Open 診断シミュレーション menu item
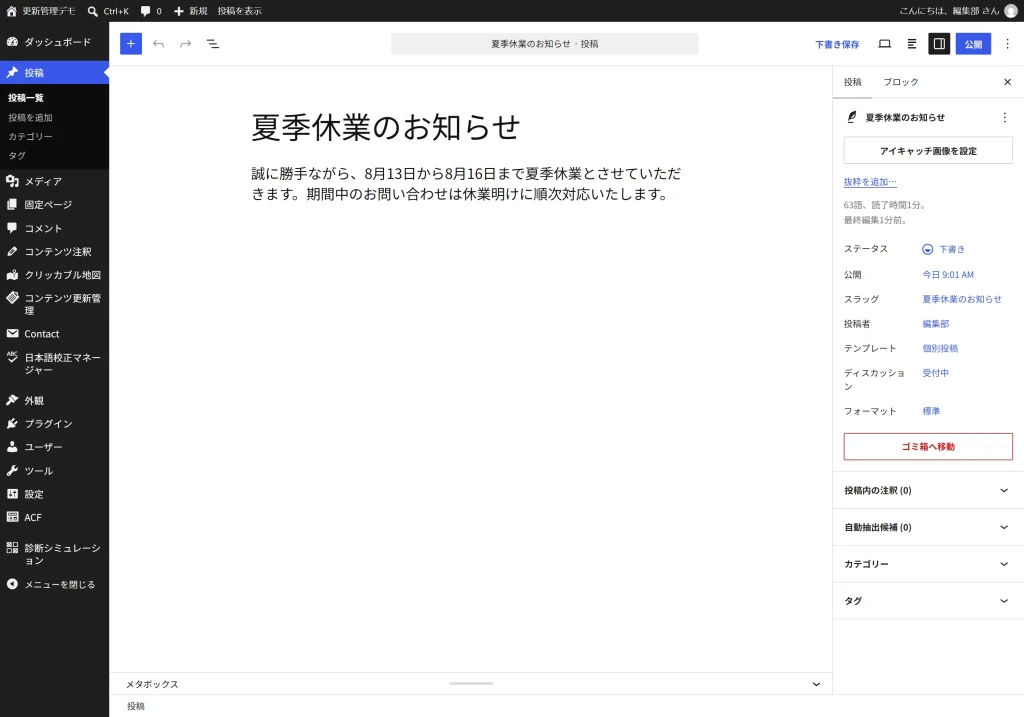Image resolution: width=1024 pixels, height=717 pixels. pyautogui.click(x=54, y=554)
